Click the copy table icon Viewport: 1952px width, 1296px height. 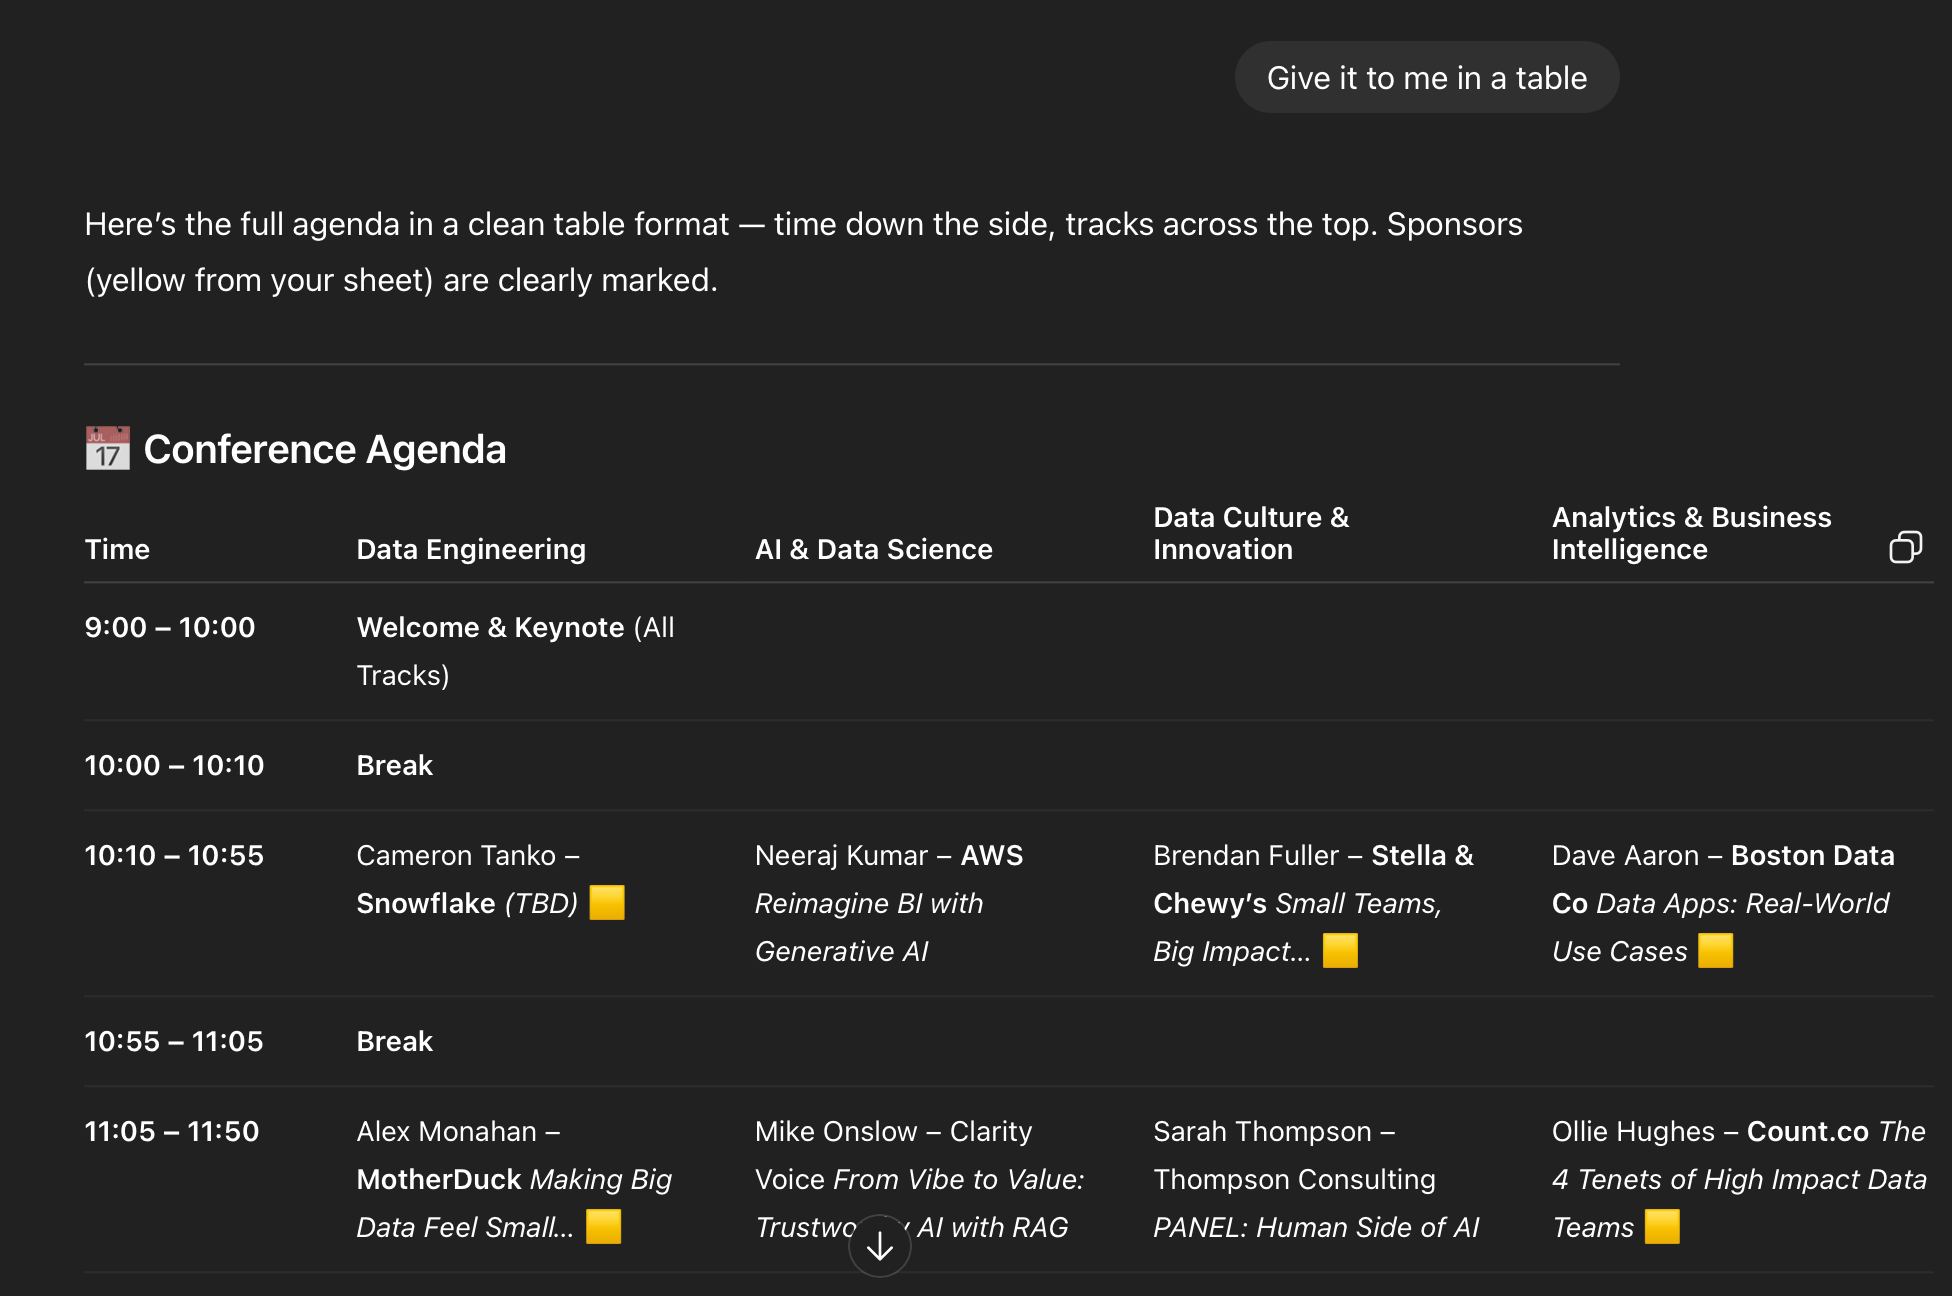click(1905, 548)
